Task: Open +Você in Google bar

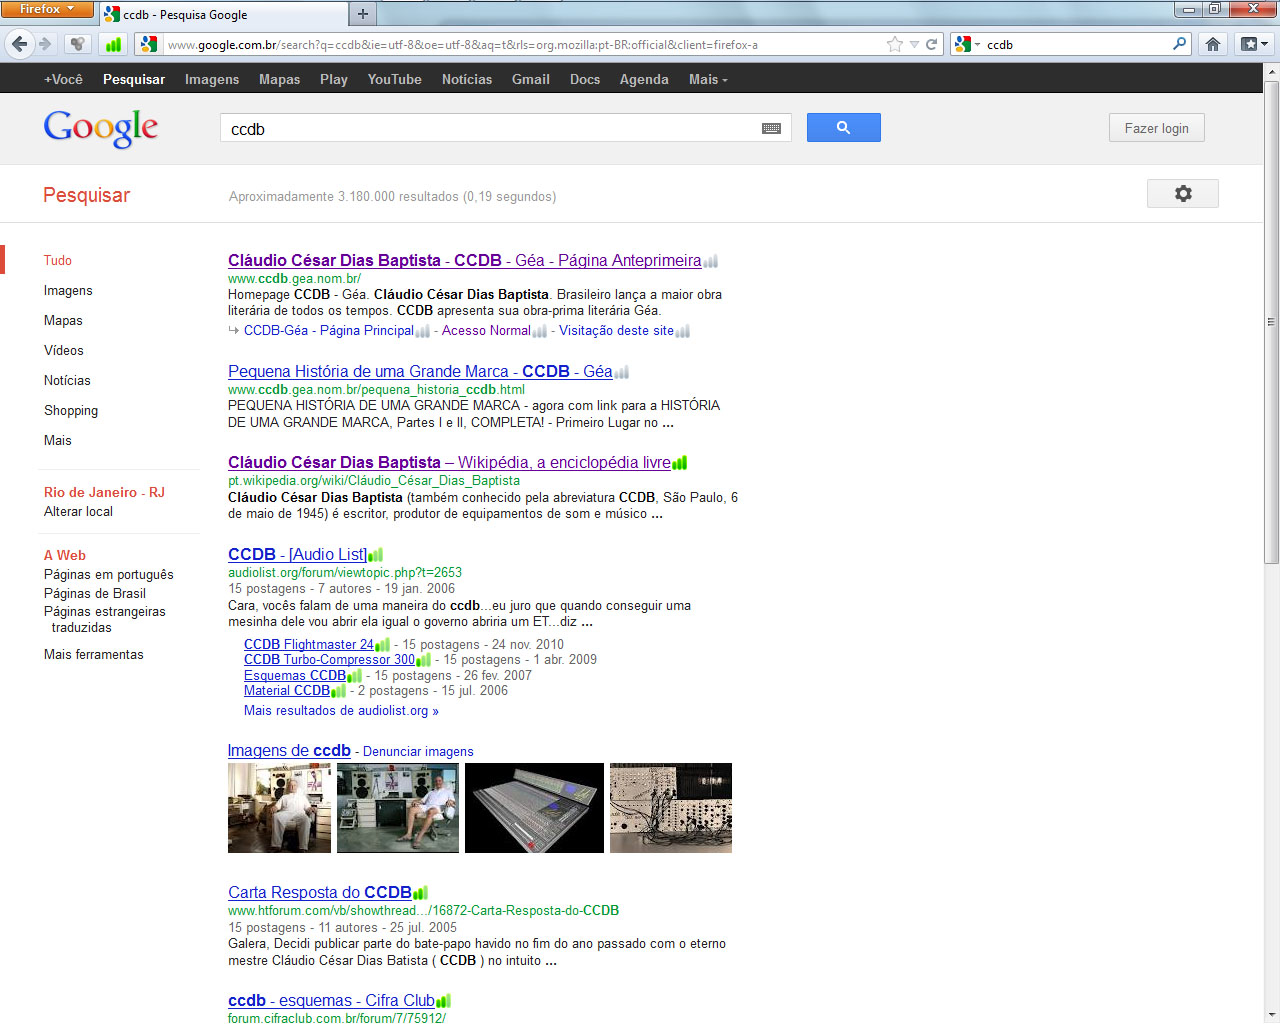Action: click(63, 79)
